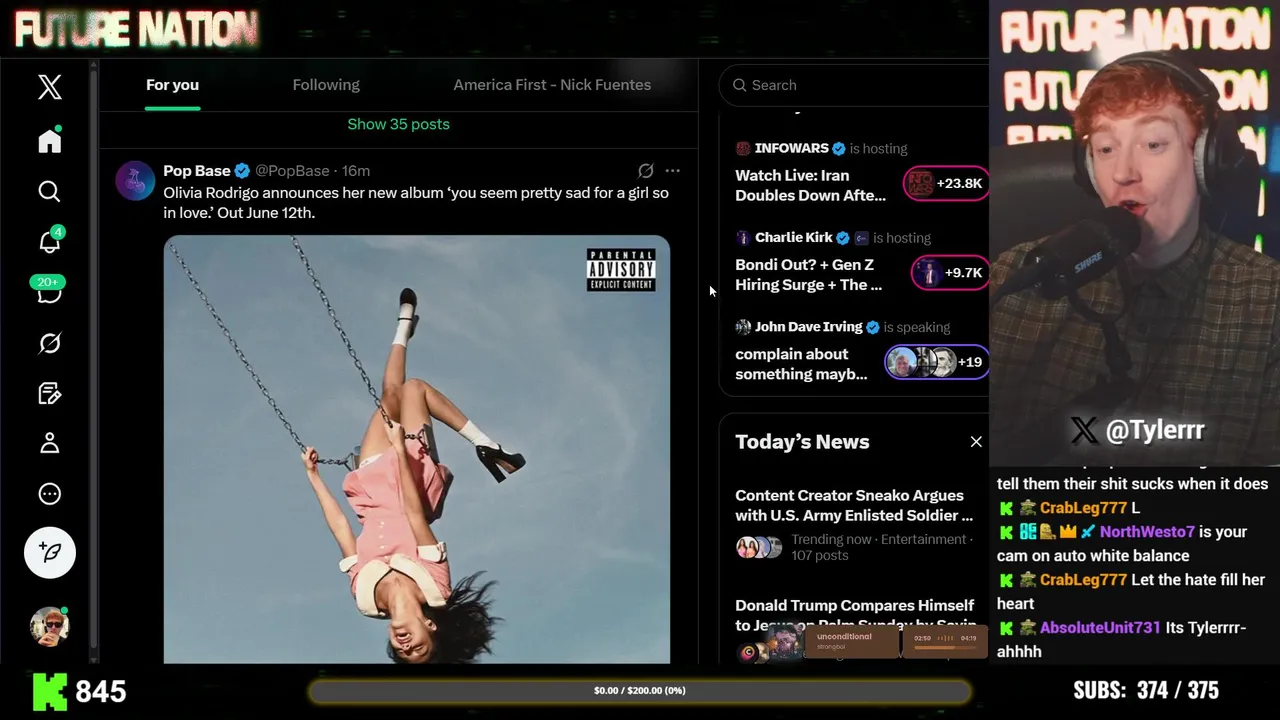The height and width of the screenshot is (720, 1280).
Task: Click Pop Base verified badge
Action: click(242, 171)
